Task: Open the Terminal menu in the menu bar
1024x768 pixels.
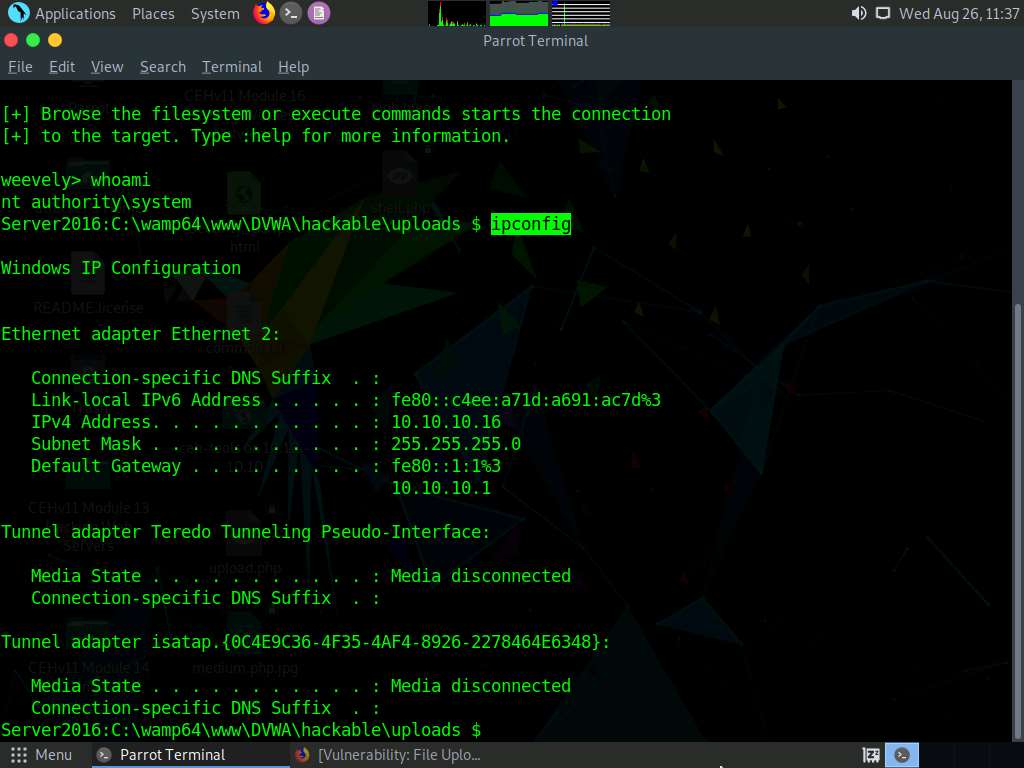Action: click(x=231, y=67)
